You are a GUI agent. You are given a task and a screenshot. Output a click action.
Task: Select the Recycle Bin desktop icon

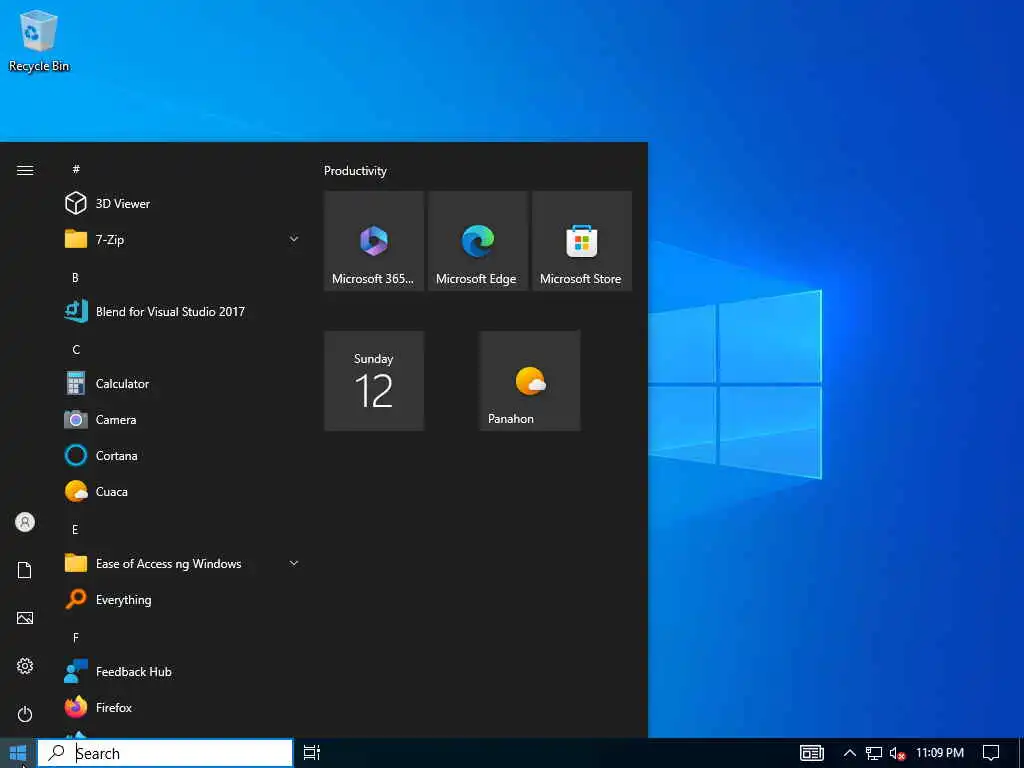coord(39,41)
